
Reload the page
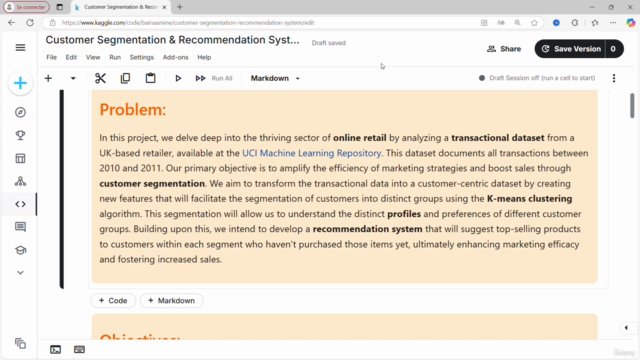pyautogui.click(x=30, y=23)
